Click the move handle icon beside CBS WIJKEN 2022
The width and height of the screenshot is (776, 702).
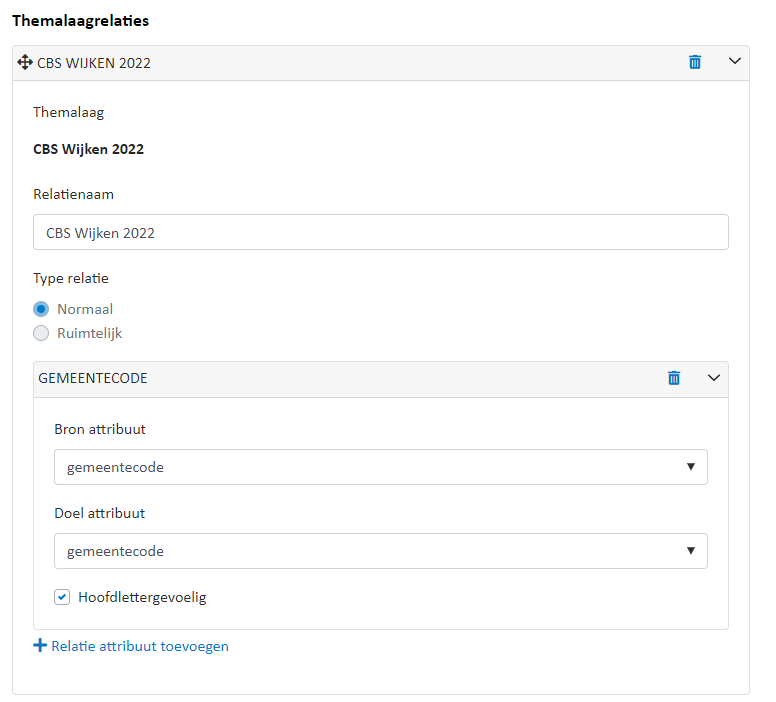[25, 62]
